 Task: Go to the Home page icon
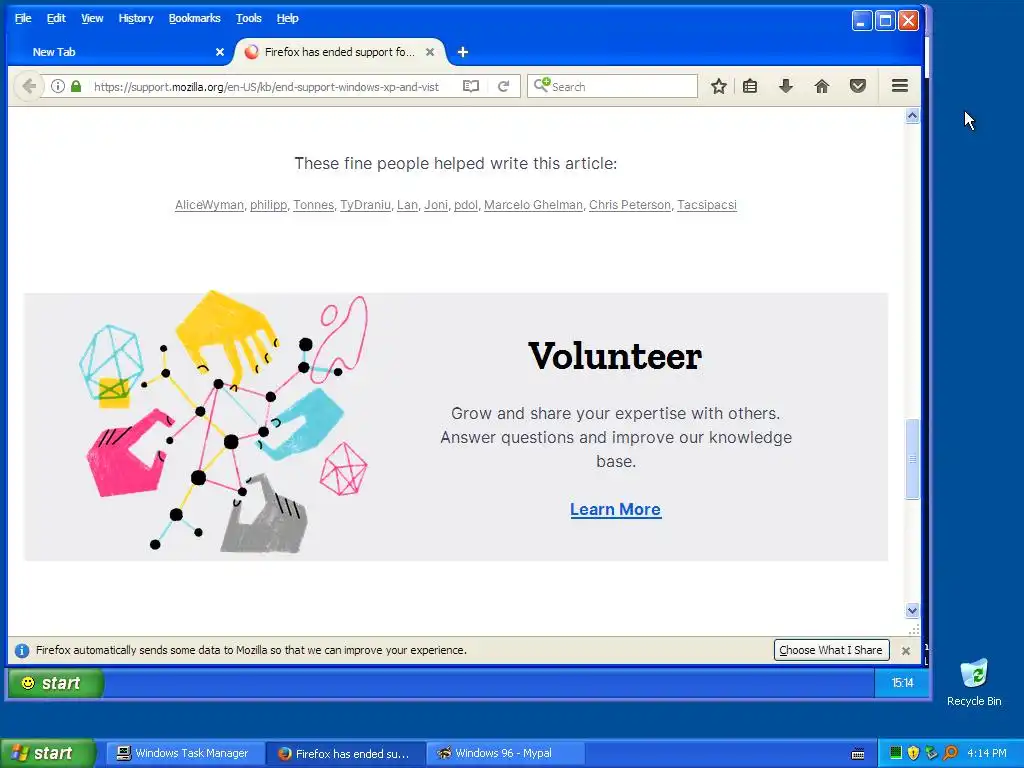[822, 86]
